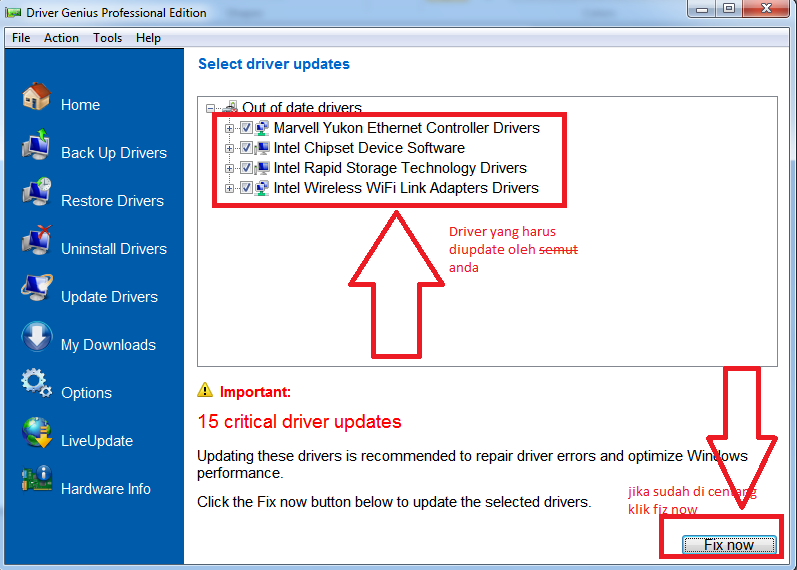Click the Hardware Info circuit board icon
This screenshot has width=797, height=570.
pos(37,479)
